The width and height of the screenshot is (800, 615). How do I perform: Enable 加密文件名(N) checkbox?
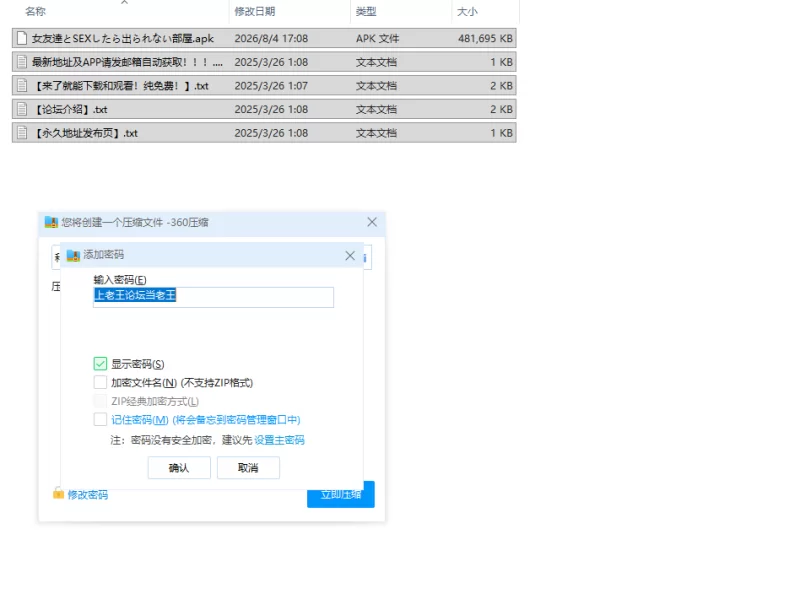(x=100, y=382)
